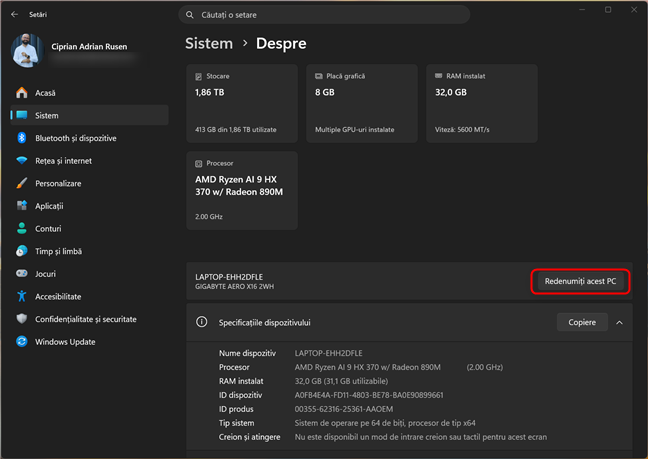Click the Placă grafică card icon
The height and width of the screenshot is (459, 648).
pyautogui.click(x=319, y=76)
